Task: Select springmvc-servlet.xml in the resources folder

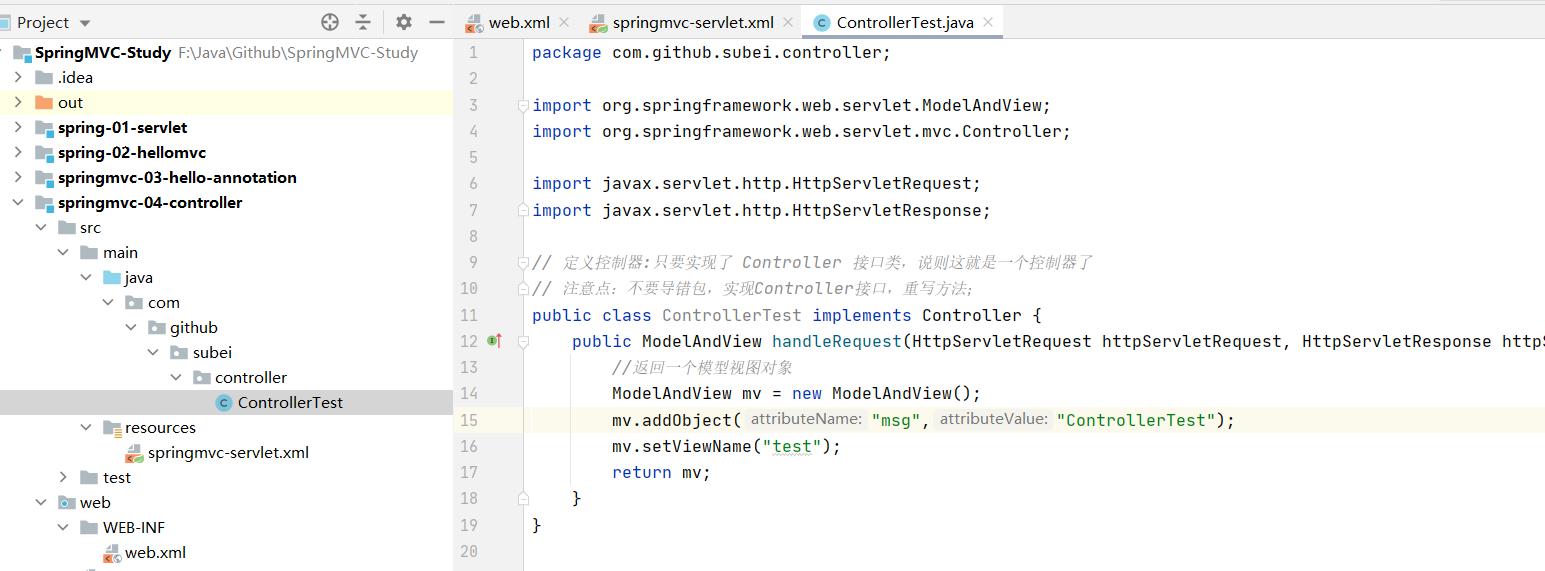Action: click(x=227, y=453)
